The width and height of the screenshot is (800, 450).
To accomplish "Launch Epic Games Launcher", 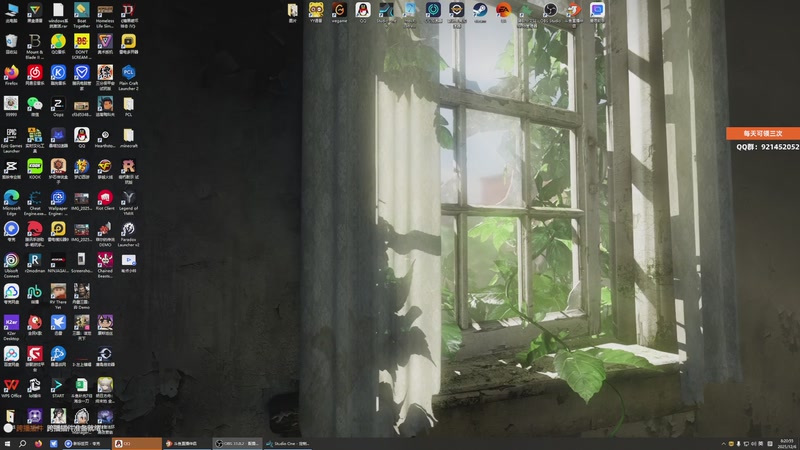I will [x=11, y=140].
